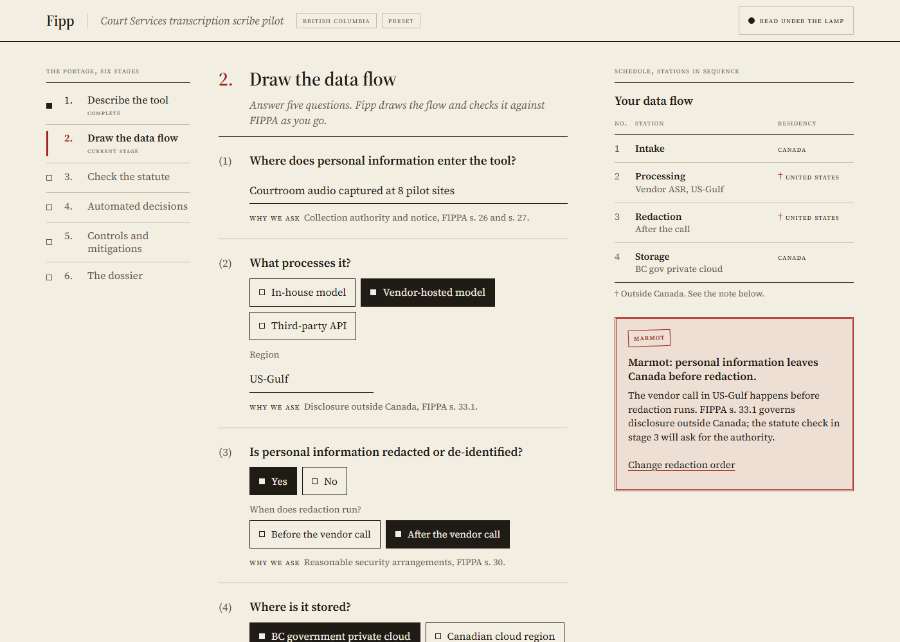The image size is (900, 642).
Task: Go to stage 4 Automated decisions
Action: 118,207
